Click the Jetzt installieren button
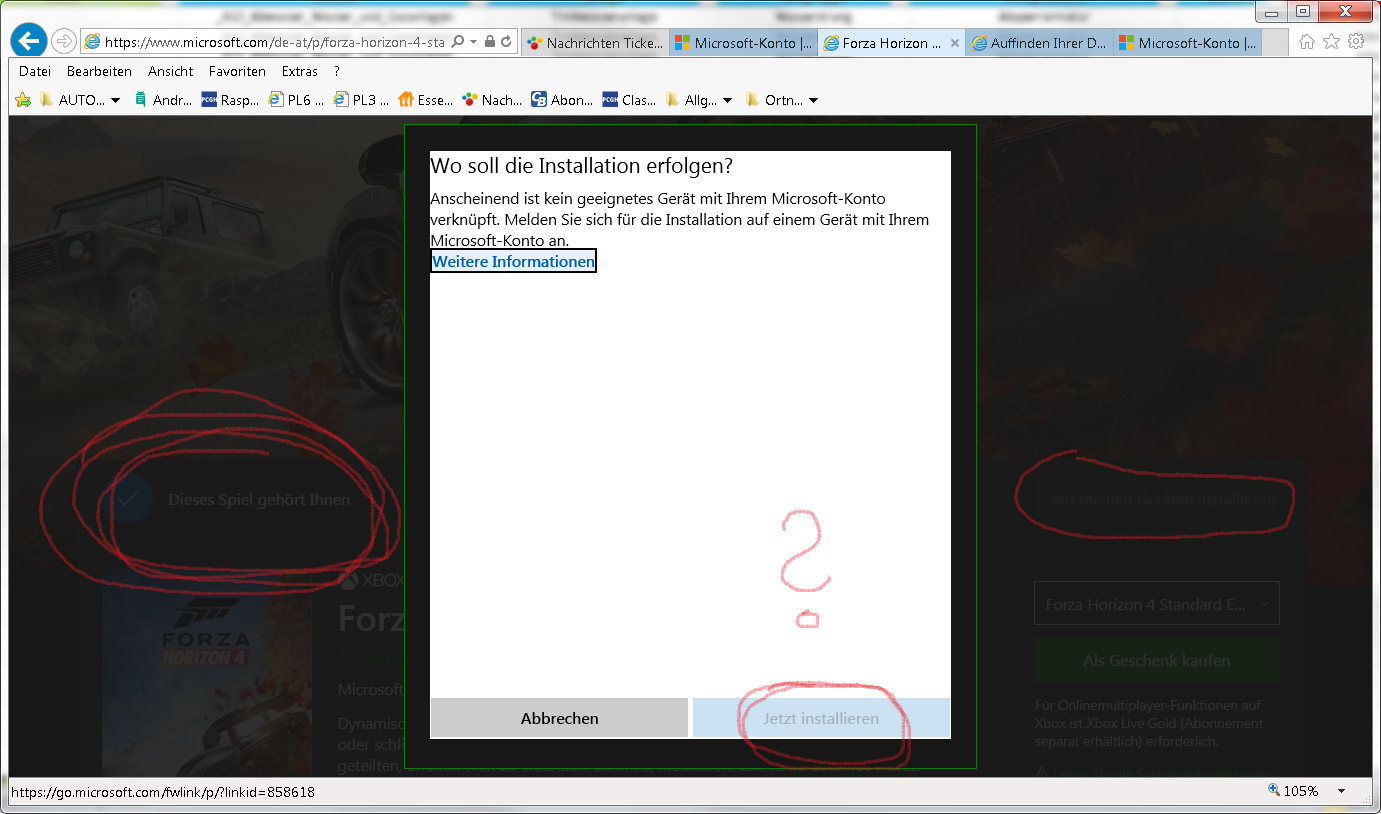1381x814 pixels. point(820,717)
